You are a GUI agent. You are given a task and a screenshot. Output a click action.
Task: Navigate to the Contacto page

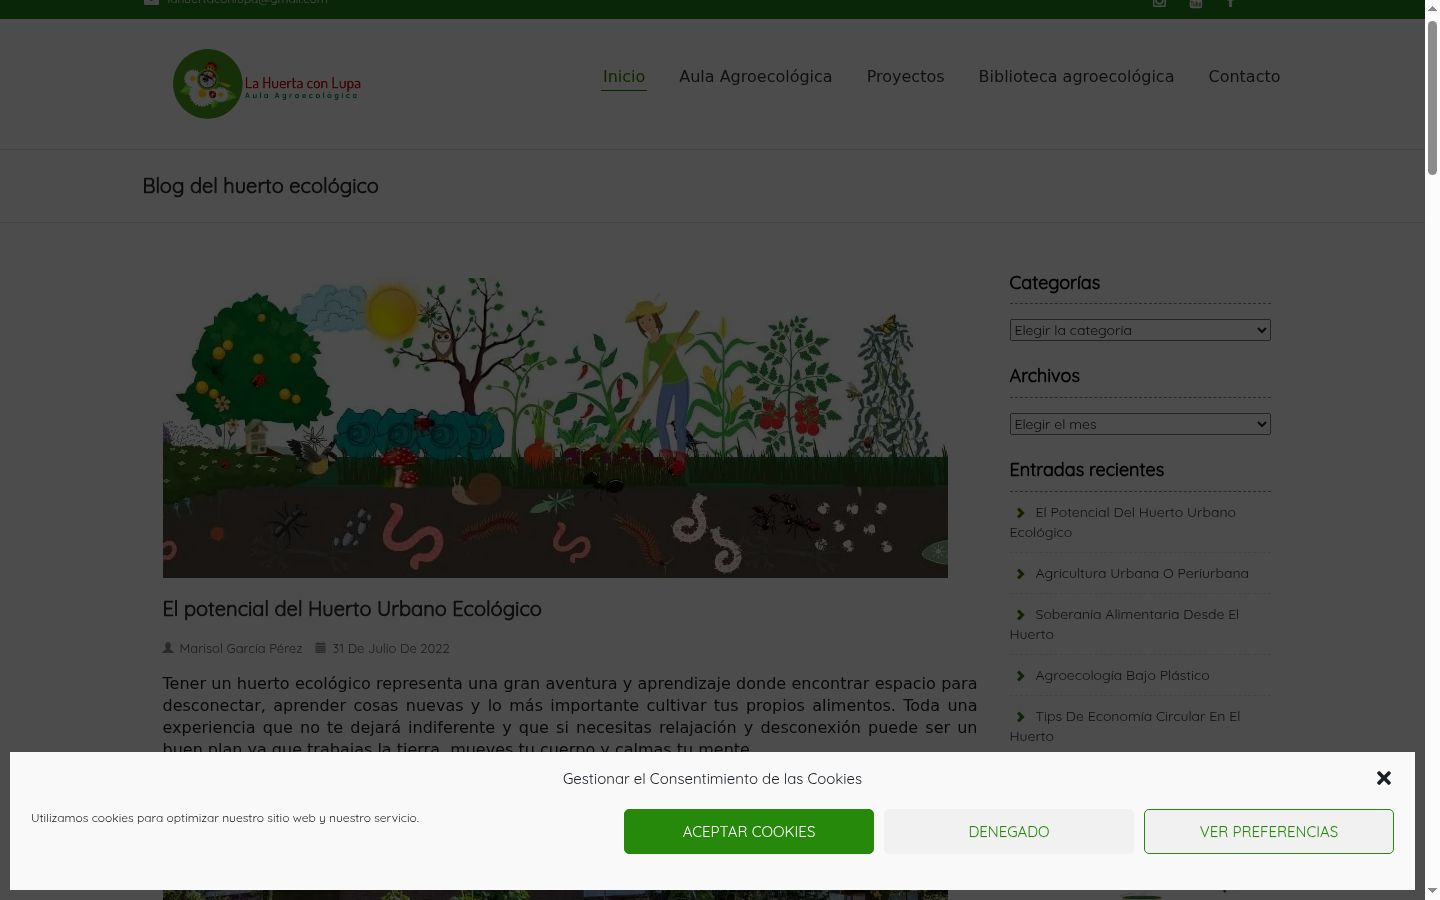coord(1244,77)
